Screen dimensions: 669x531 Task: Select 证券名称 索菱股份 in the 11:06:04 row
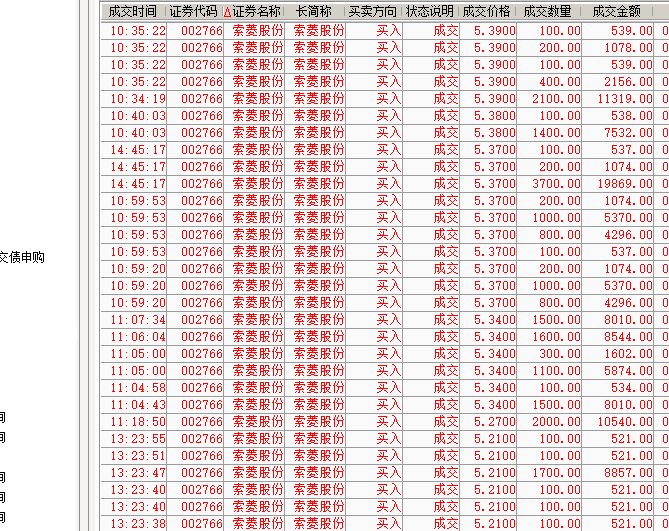[x=254, y=337]
